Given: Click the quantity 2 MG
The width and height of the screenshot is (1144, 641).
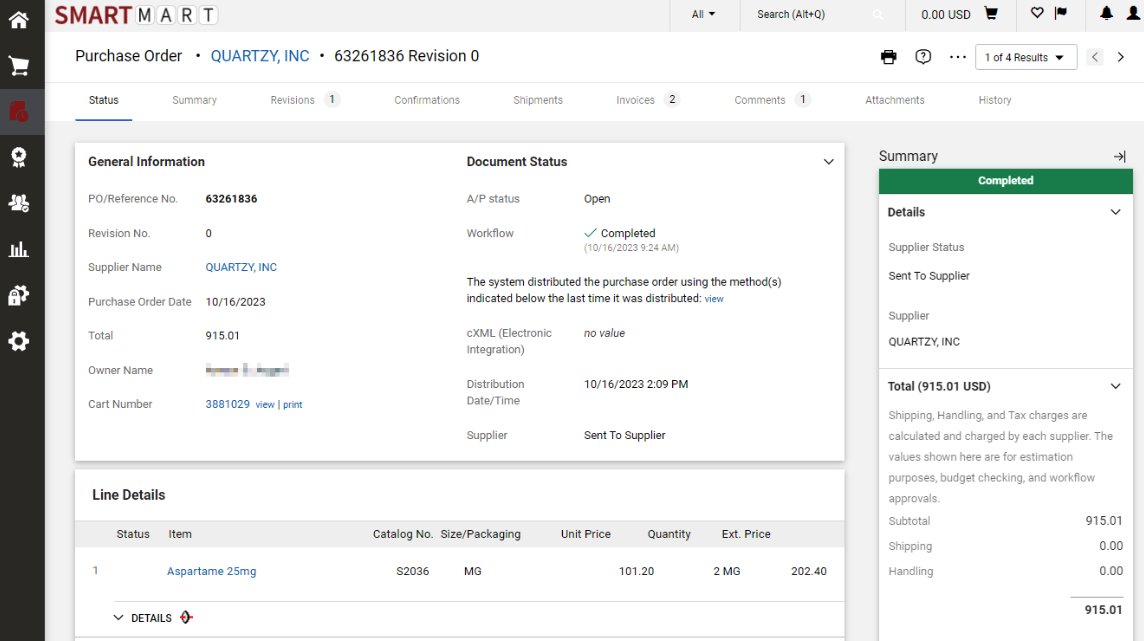Looking at the screenshot, I should point(727,571).
